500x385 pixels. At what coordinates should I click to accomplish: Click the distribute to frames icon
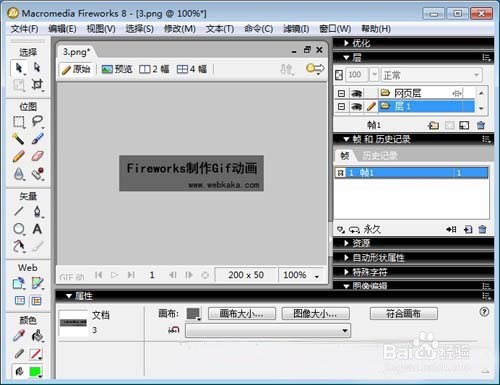tap(451, 229)
